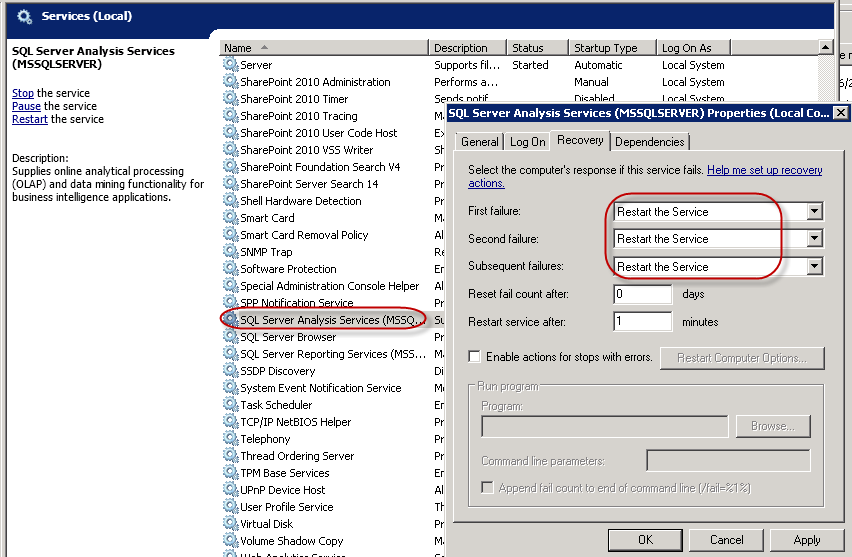Click the Restart service after minutes field
The height and width of the screenshot is (557, 852).
[x=642, y=322]
